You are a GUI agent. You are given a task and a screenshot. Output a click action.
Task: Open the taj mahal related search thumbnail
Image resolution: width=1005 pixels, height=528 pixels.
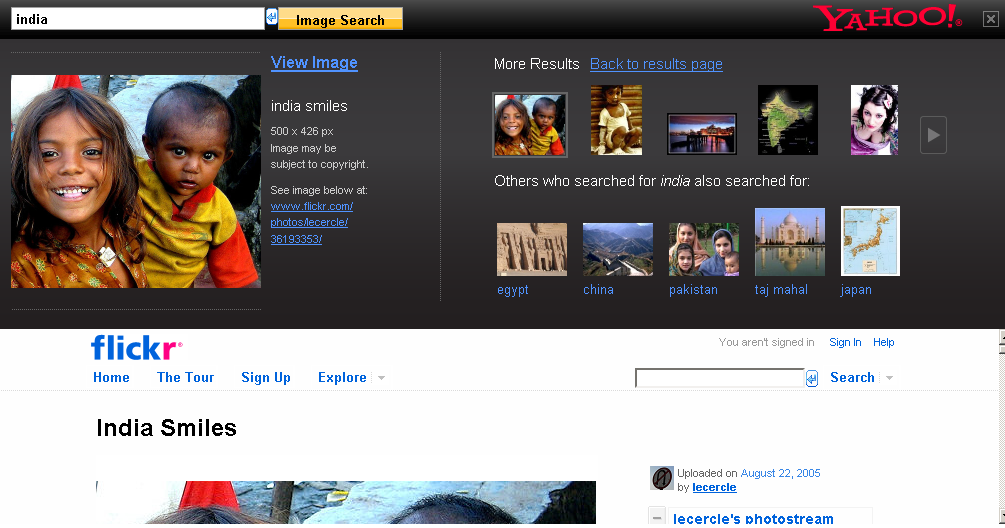click(789, 242)
